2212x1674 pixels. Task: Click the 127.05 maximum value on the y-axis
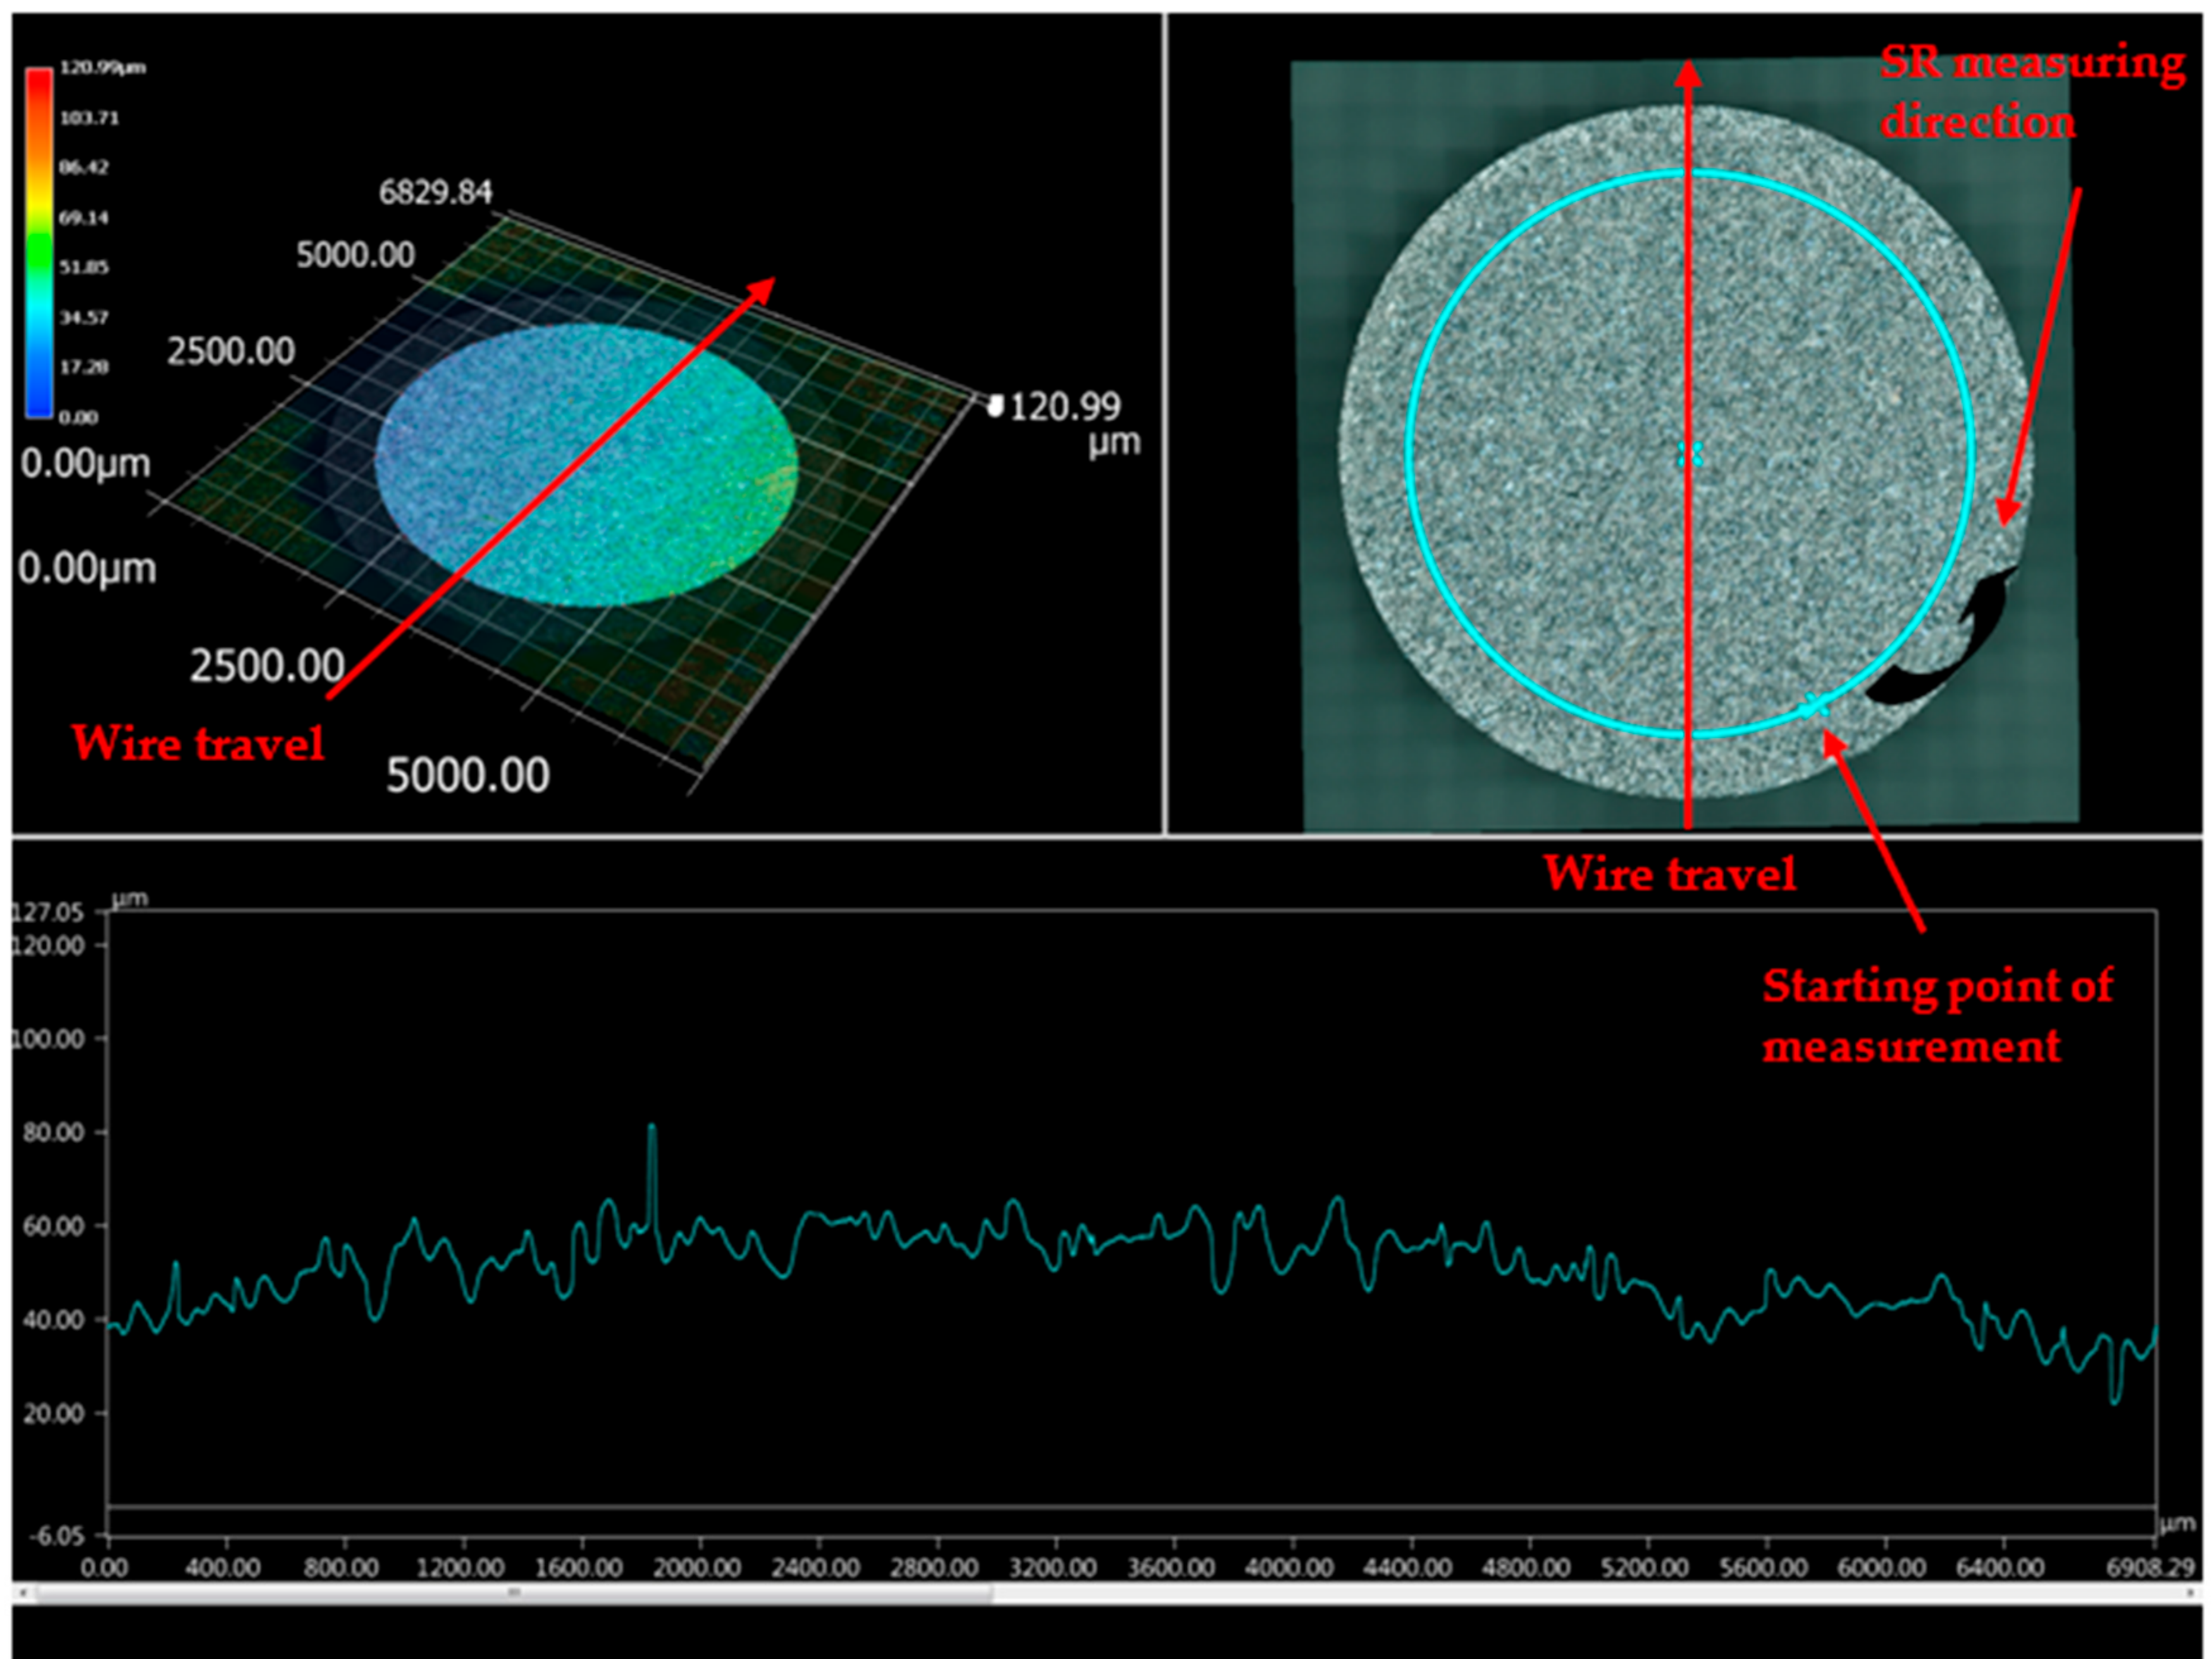(48, 911)
